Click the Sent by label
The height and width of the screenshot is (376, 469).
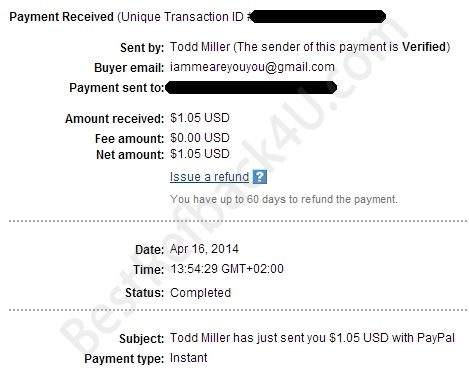click(x=142, y=48)
